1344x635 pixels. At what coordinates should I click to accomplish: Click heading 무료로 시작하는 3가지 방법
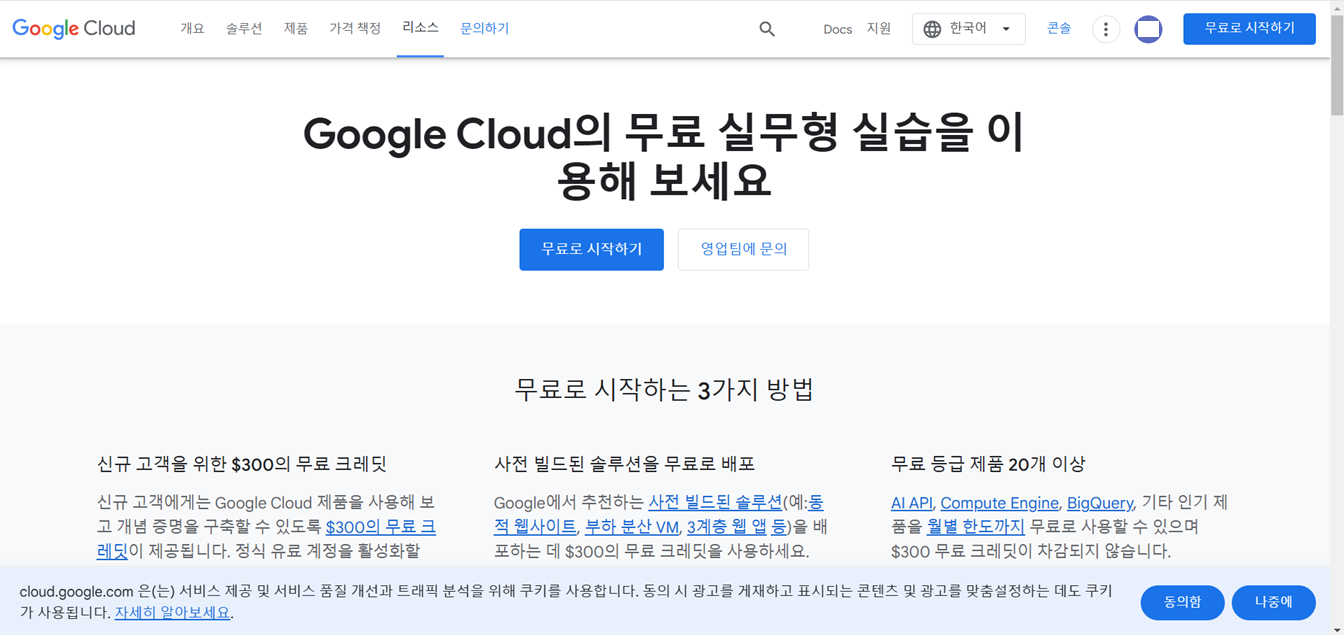664,389
